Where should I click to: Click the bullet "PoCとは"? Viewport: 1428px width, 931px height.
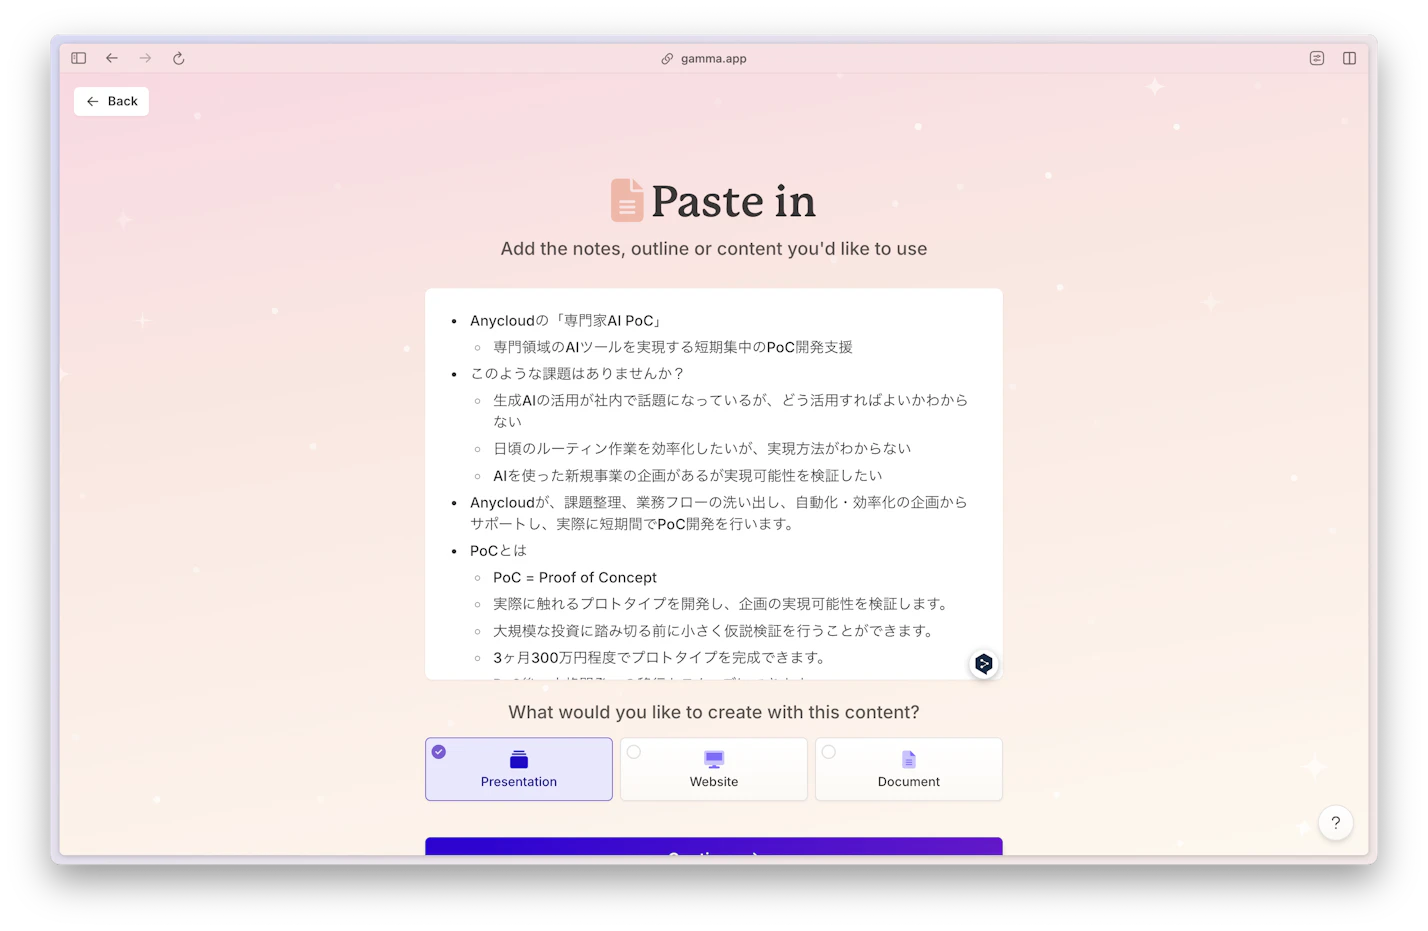point(498,551)
